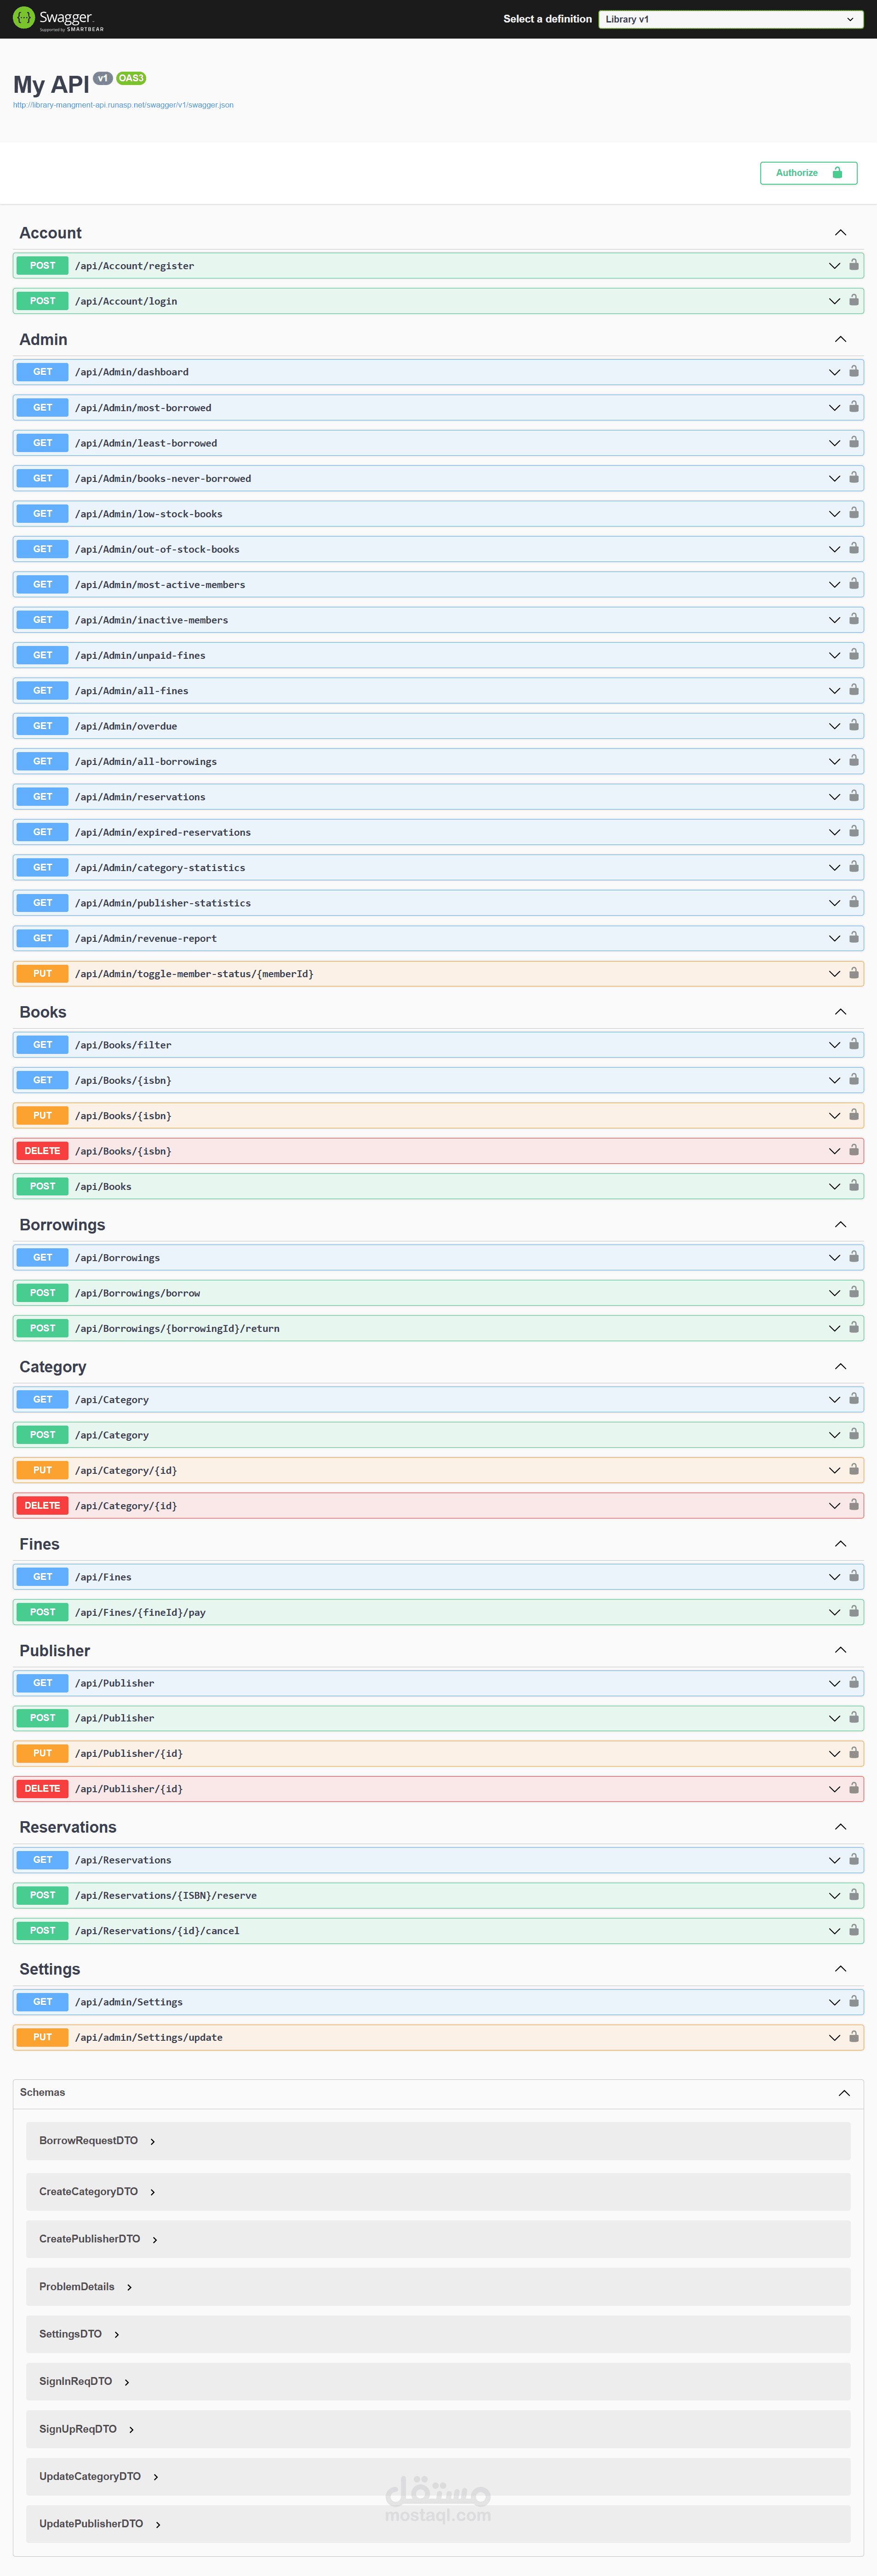Click the lock icon on DELETE /api/Category/{id}
The height and width of the screenshot is (2576, 877).
pos(853,1505)
